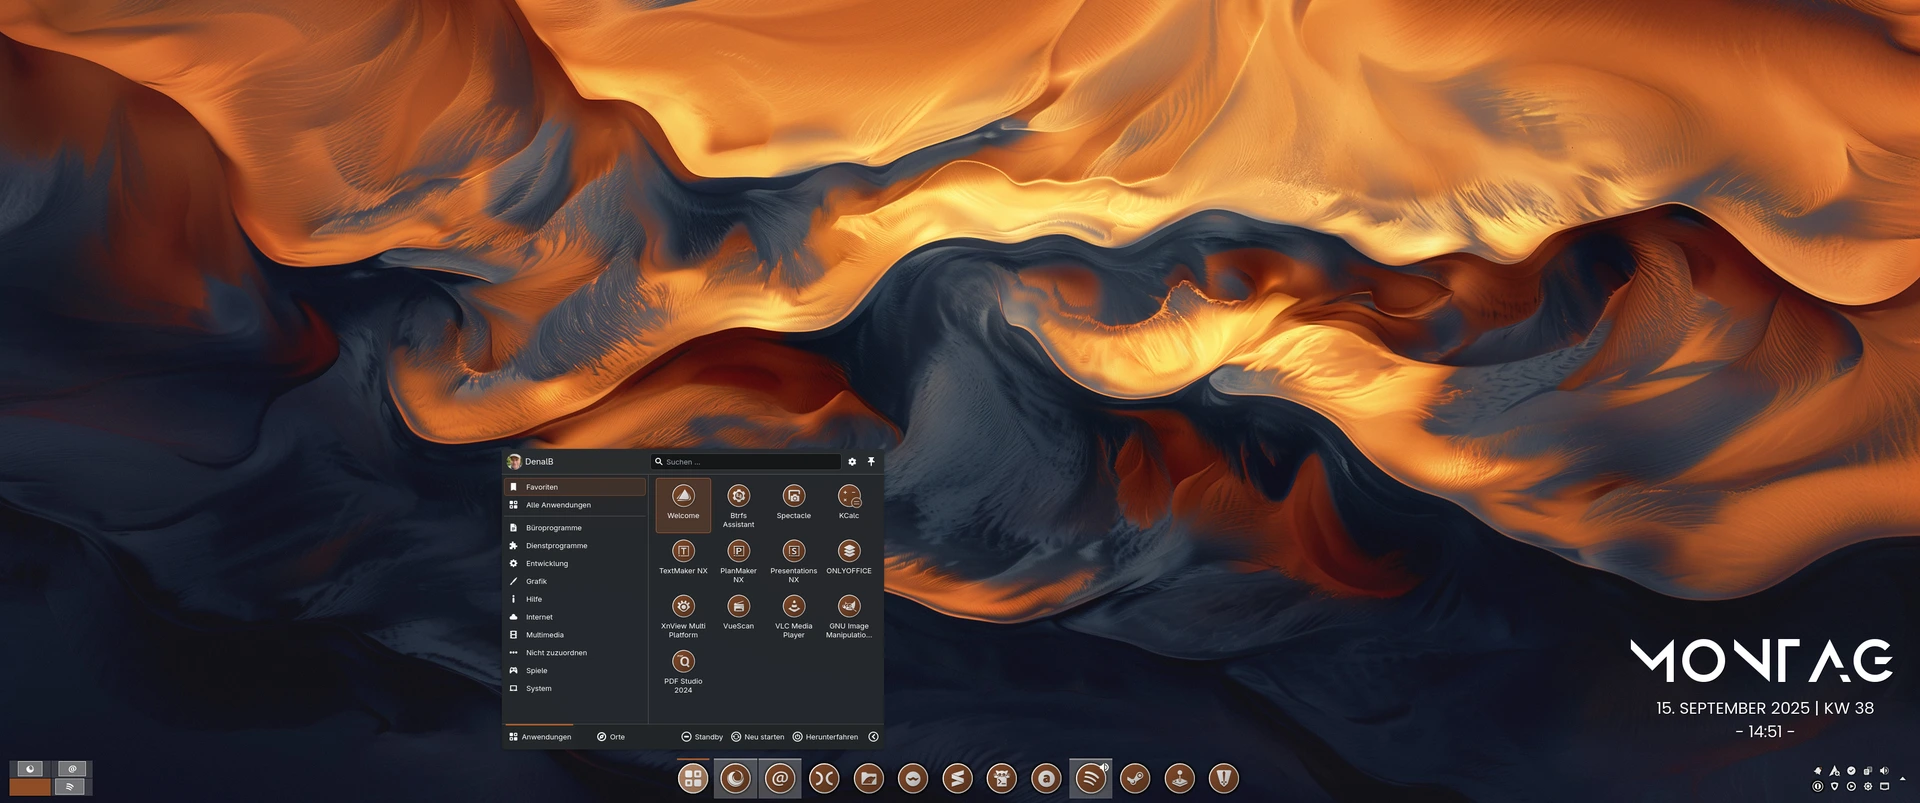
Task: Click the Steam icon in the dock
Action: (x=1135, y=778)
